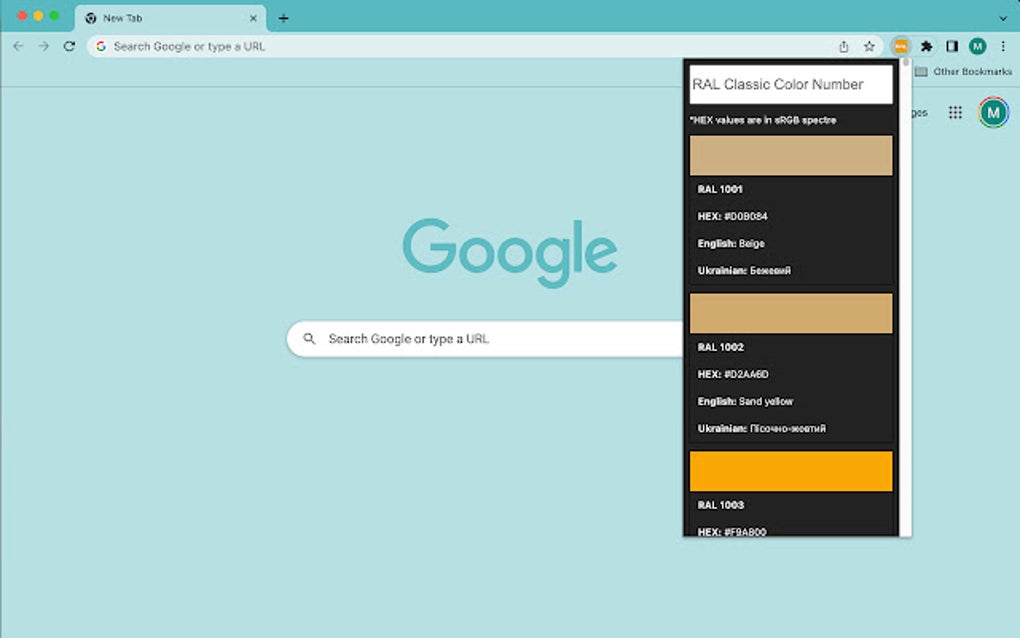The image size is (1020, 638).
Task: Open a new tab with the plus button
Action: (x=285, y=17)
